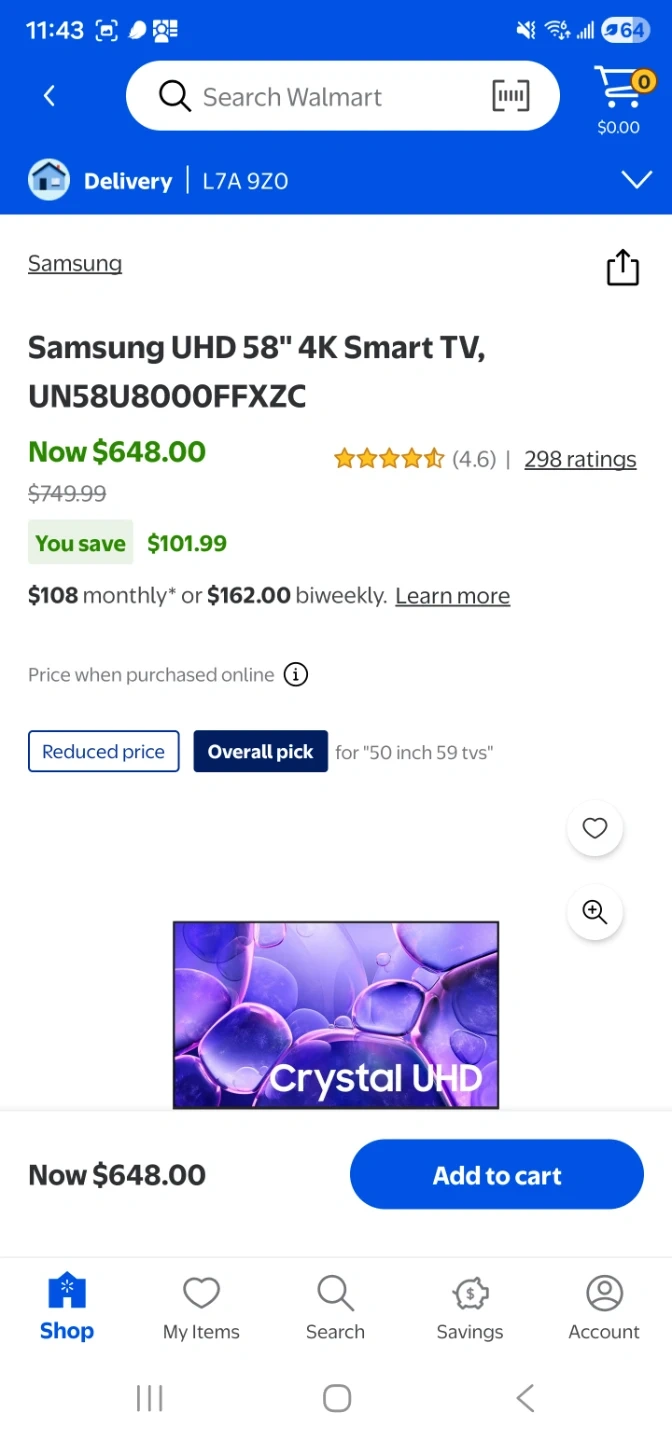
Task: Go to My Items tab
Action: tap(201, 1307)
